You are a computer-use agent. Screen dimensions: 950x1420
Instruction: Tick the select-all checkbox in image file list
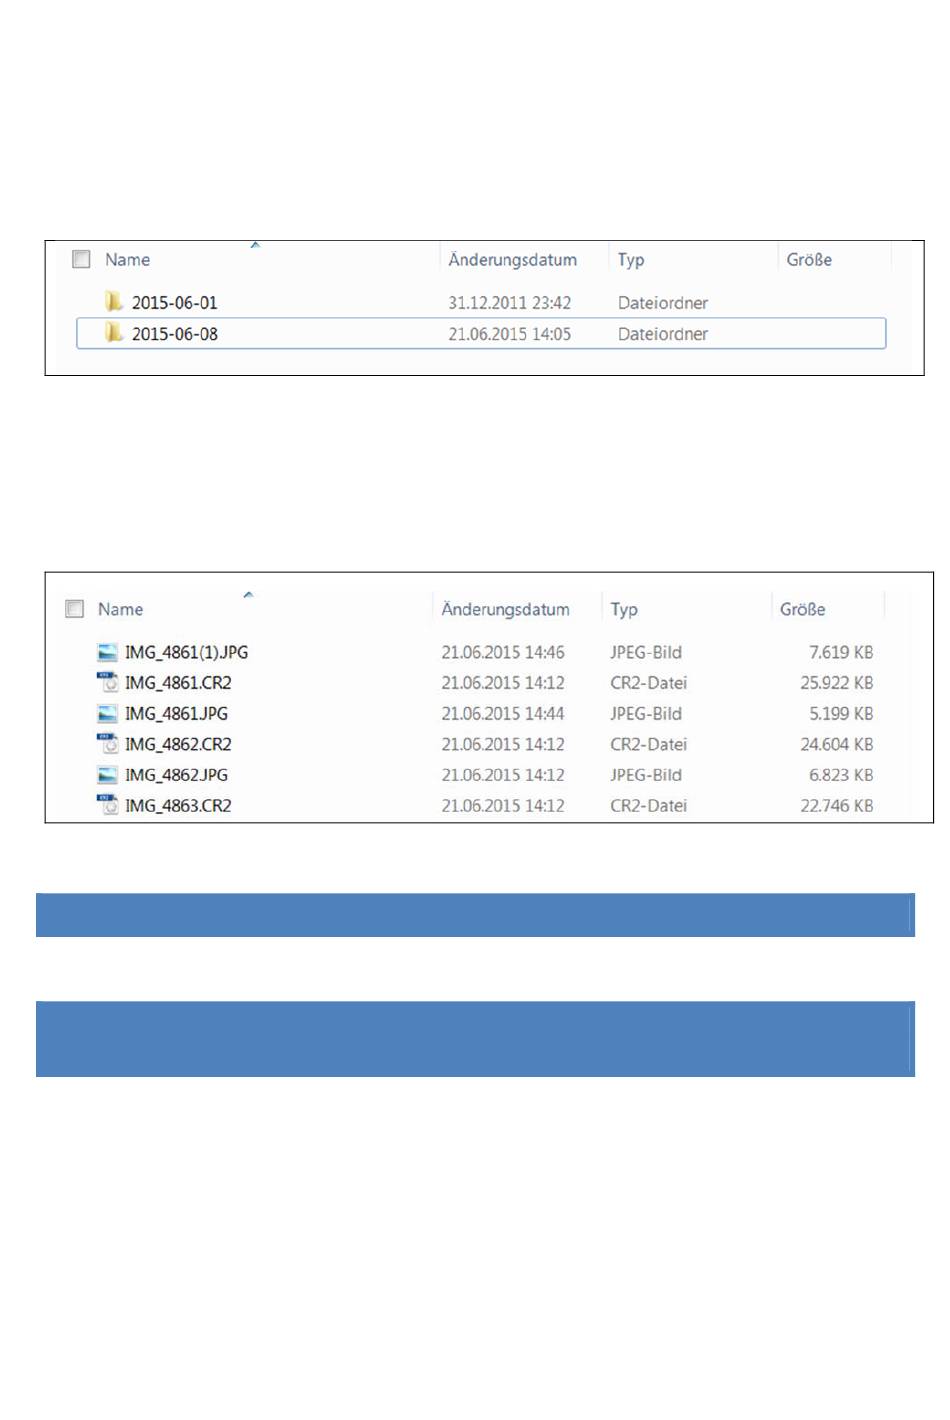click(x=75, y=609)
